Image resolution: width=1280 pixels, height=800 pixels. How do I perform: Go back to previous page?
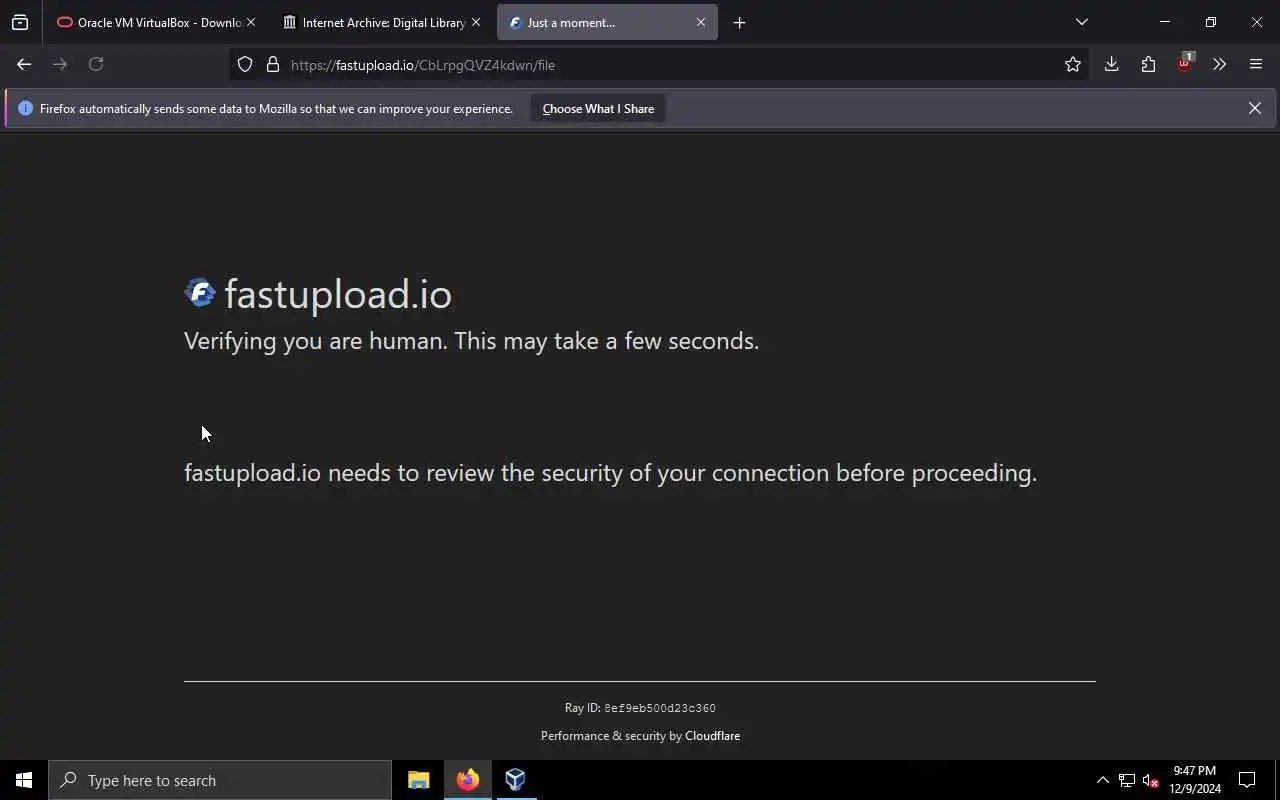[24, 64]
